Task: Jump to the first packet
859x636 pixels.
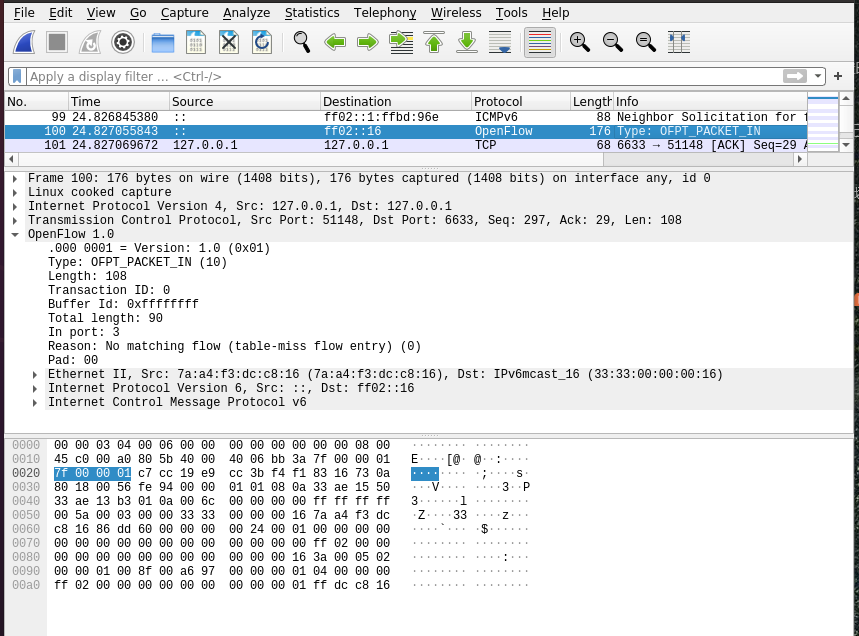Action: point(434,42)
